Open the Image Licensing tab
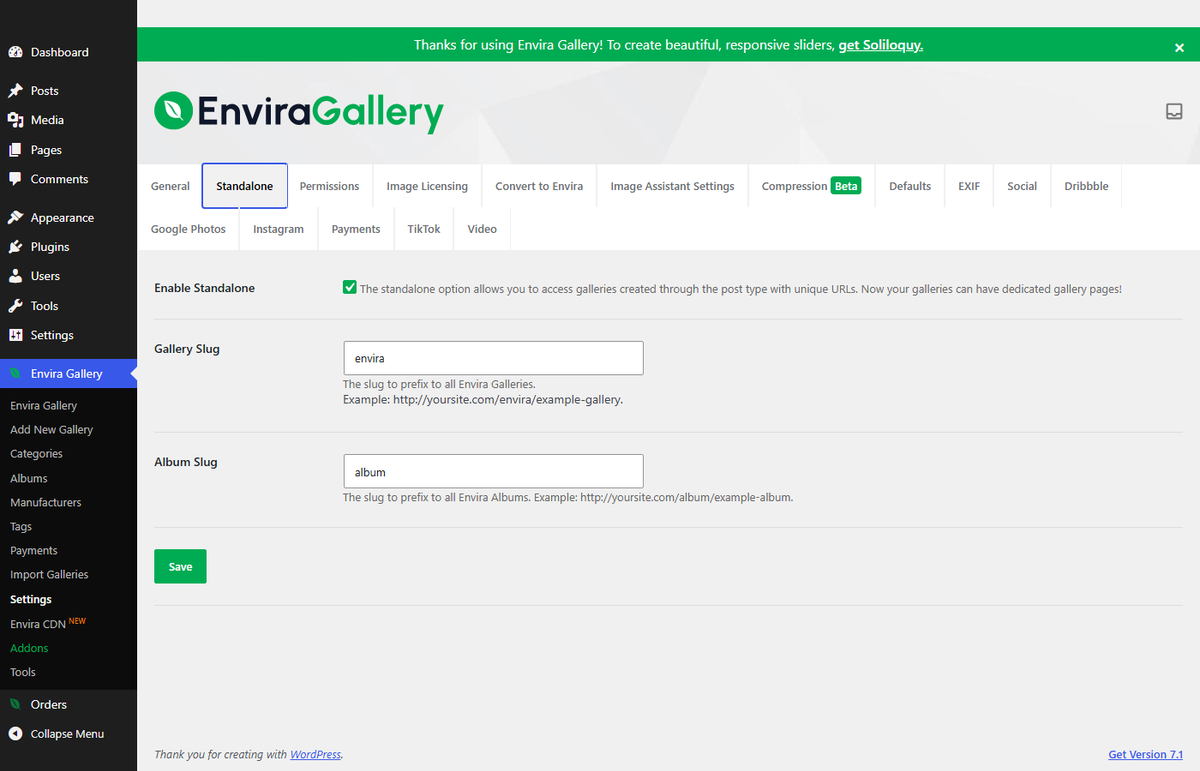 pos(427,186)
